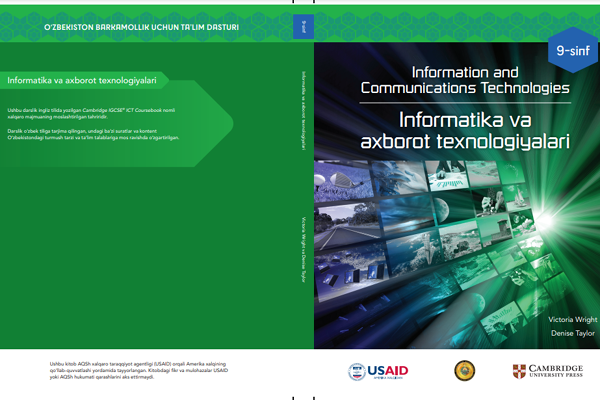This screenshot has height=400, width=600.
Task: Click the Cambridge University Press shield logo
Action: (520, 371)
